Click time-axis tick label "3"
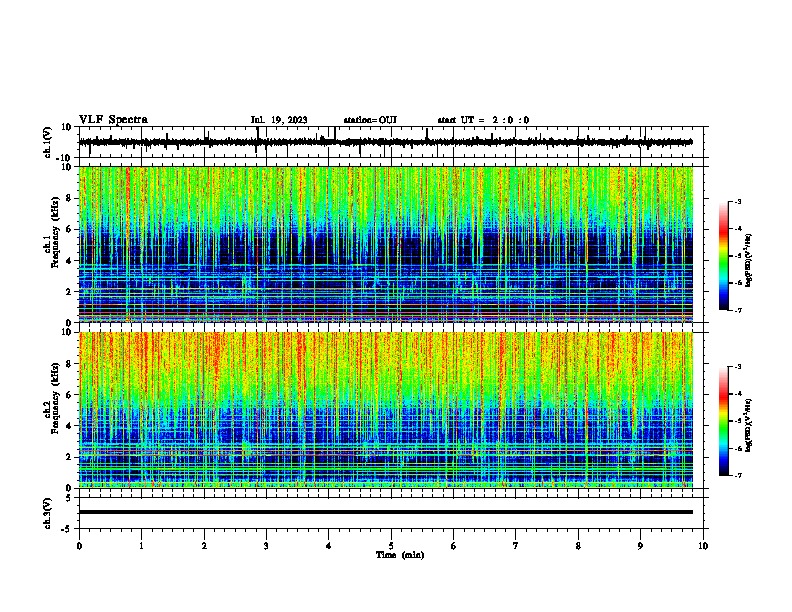 point(266,545)
